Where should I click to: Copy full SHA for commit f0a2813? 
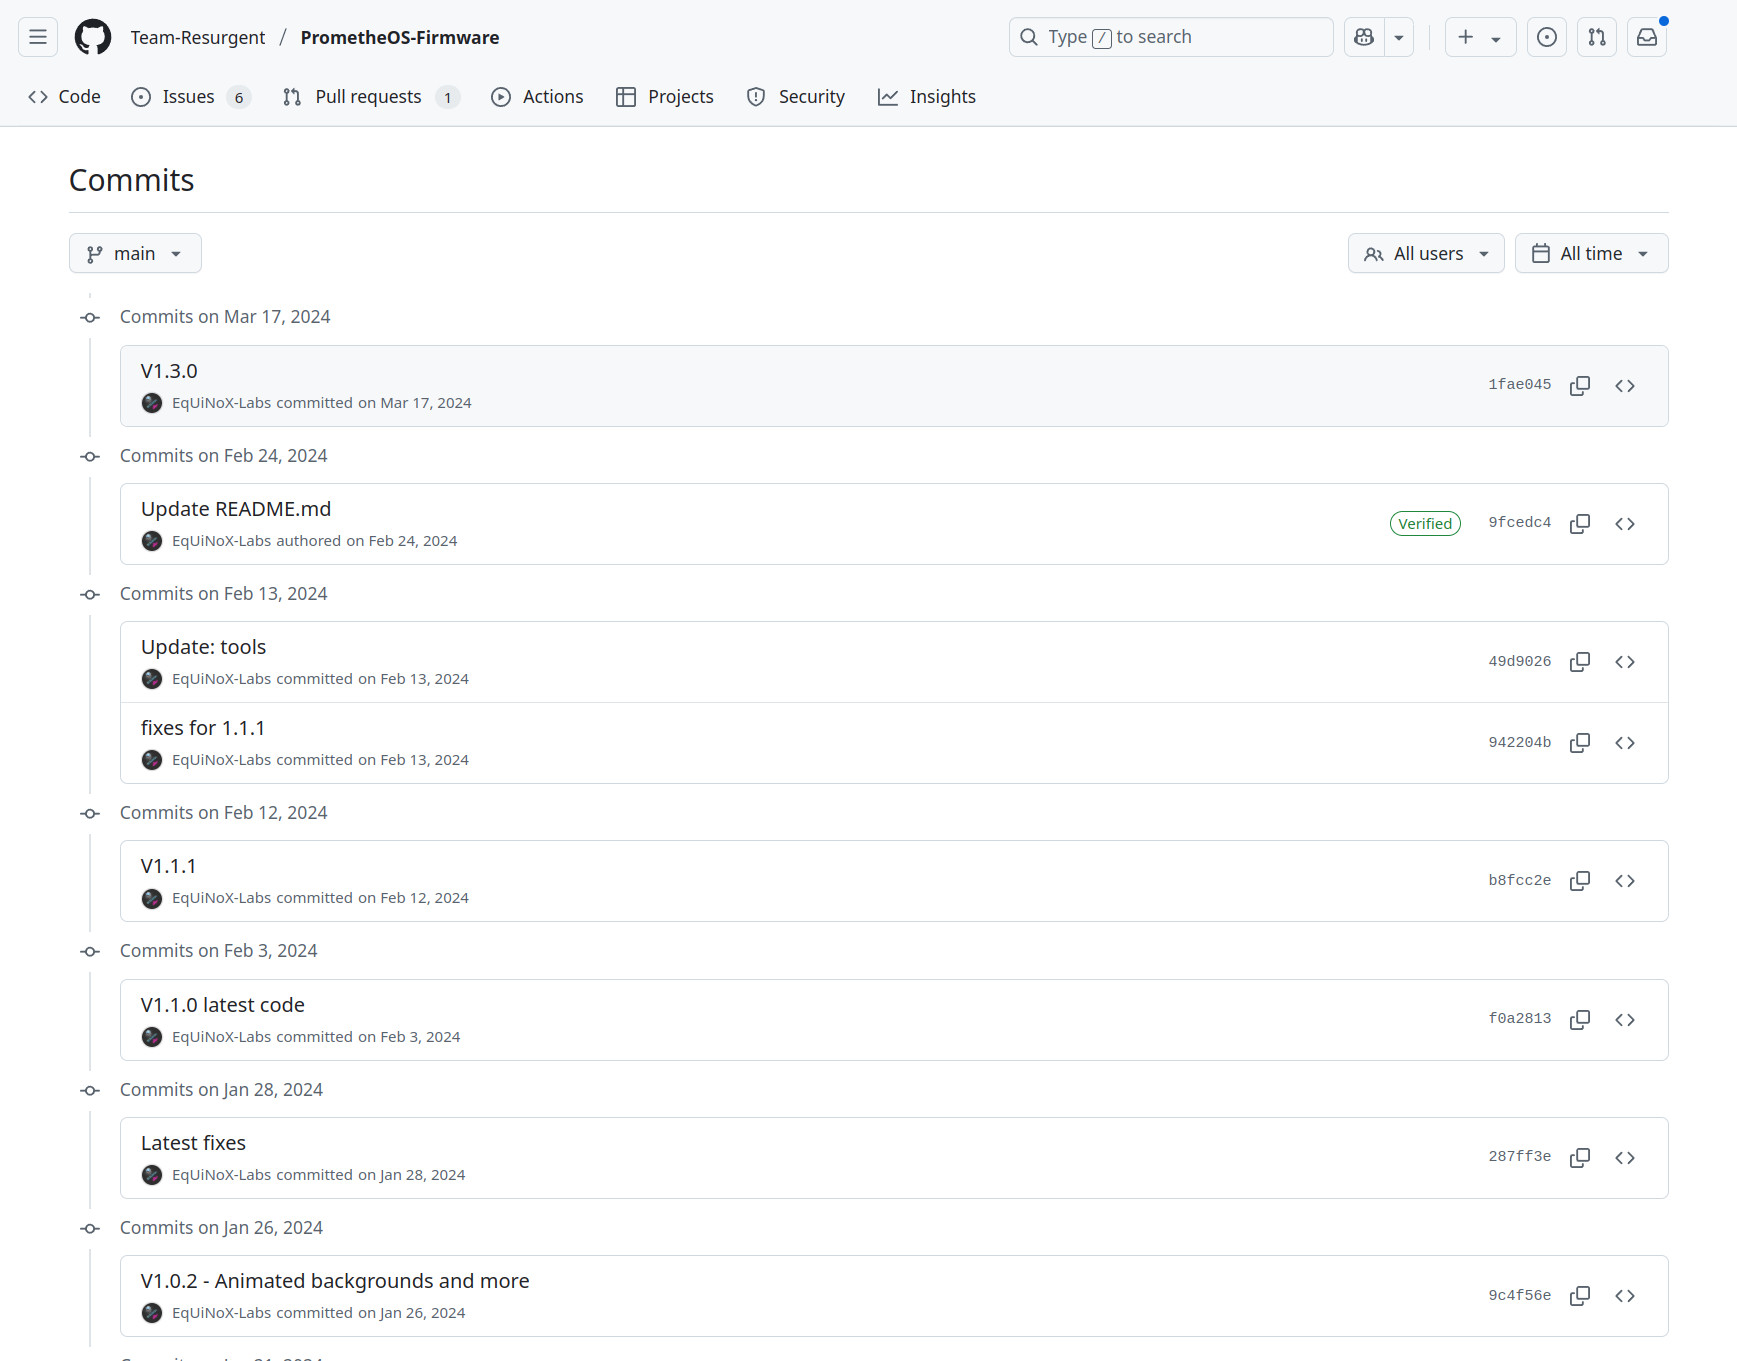coord(1580,1020)
